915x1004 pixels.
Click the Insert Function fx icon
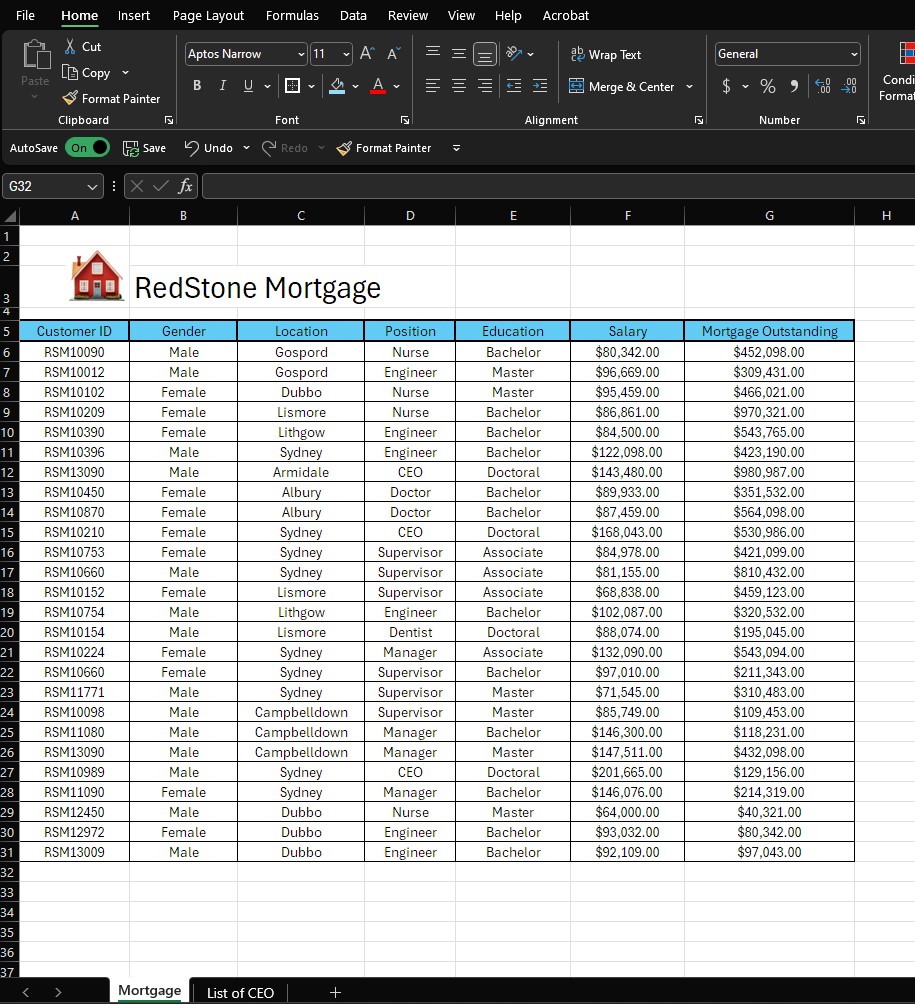(185, 186)
